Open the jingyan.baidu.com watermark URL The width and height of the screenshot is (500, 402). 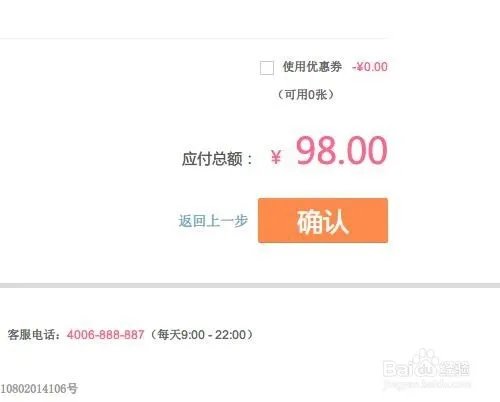427,384
